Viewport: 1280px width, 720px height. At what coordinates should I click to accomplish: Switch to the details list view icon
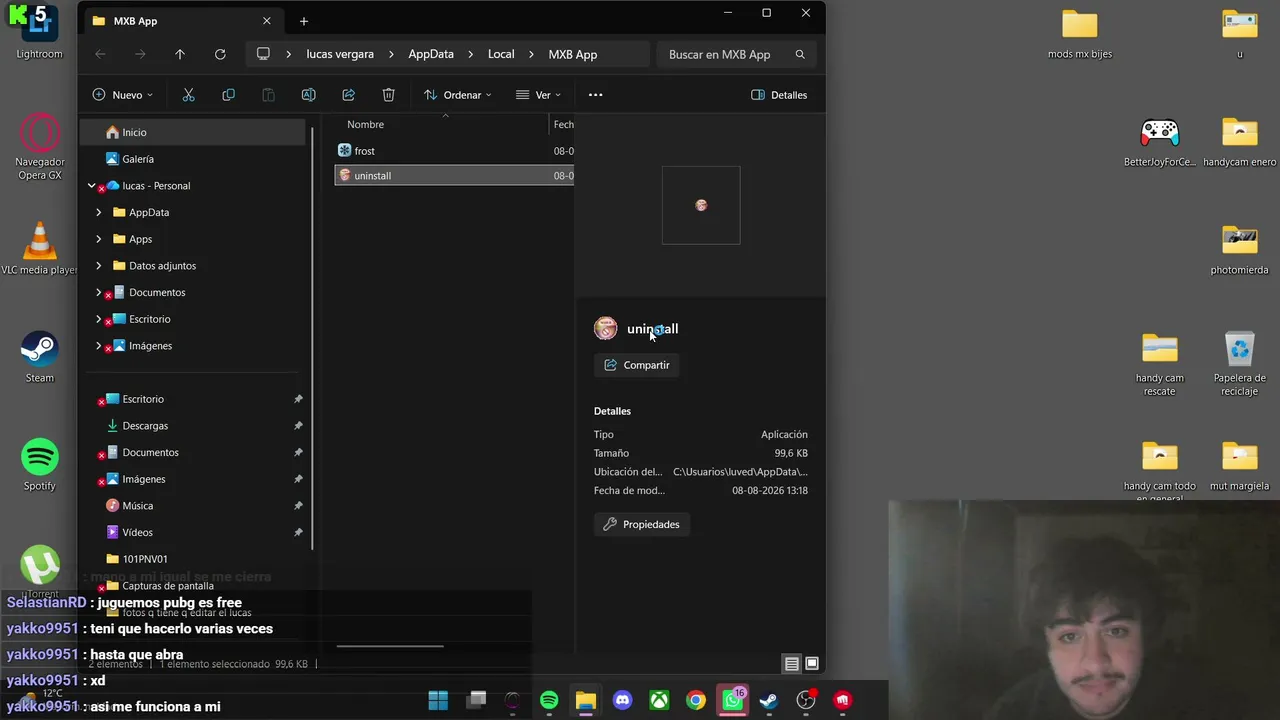point(791,664)
